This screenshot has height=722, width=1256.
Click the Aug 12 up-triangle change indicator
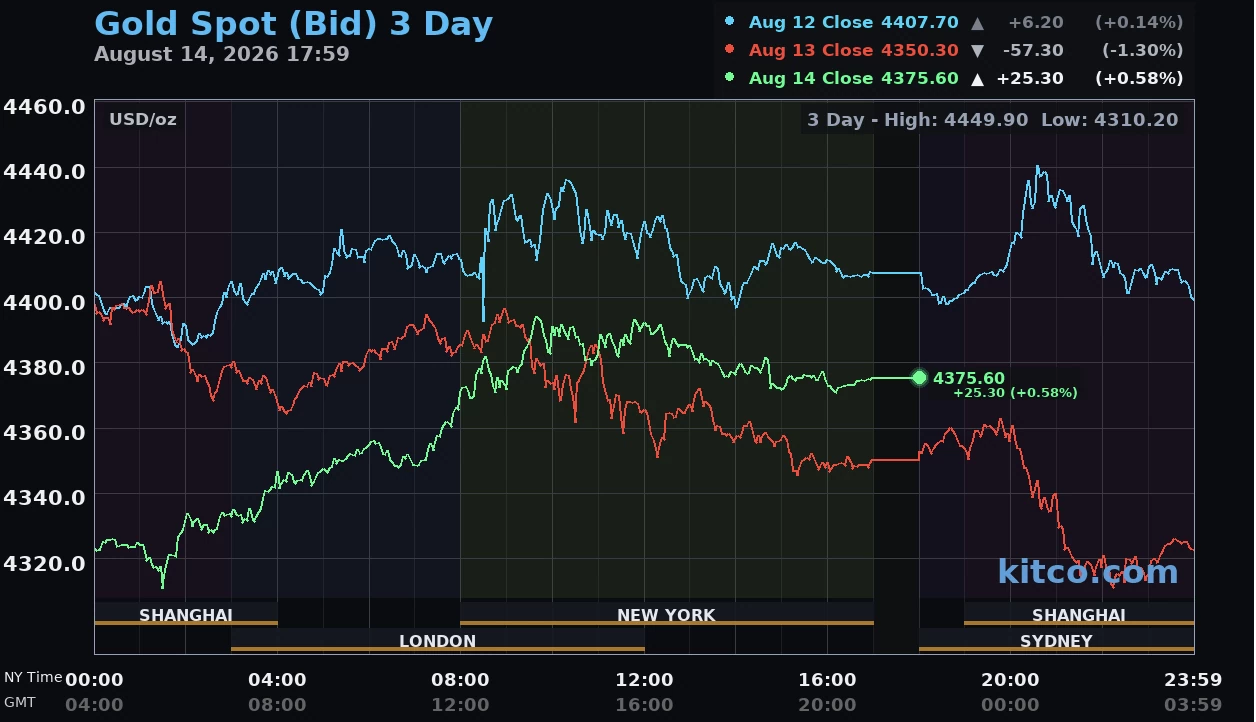pyautogui.click(x=978, y=22)
